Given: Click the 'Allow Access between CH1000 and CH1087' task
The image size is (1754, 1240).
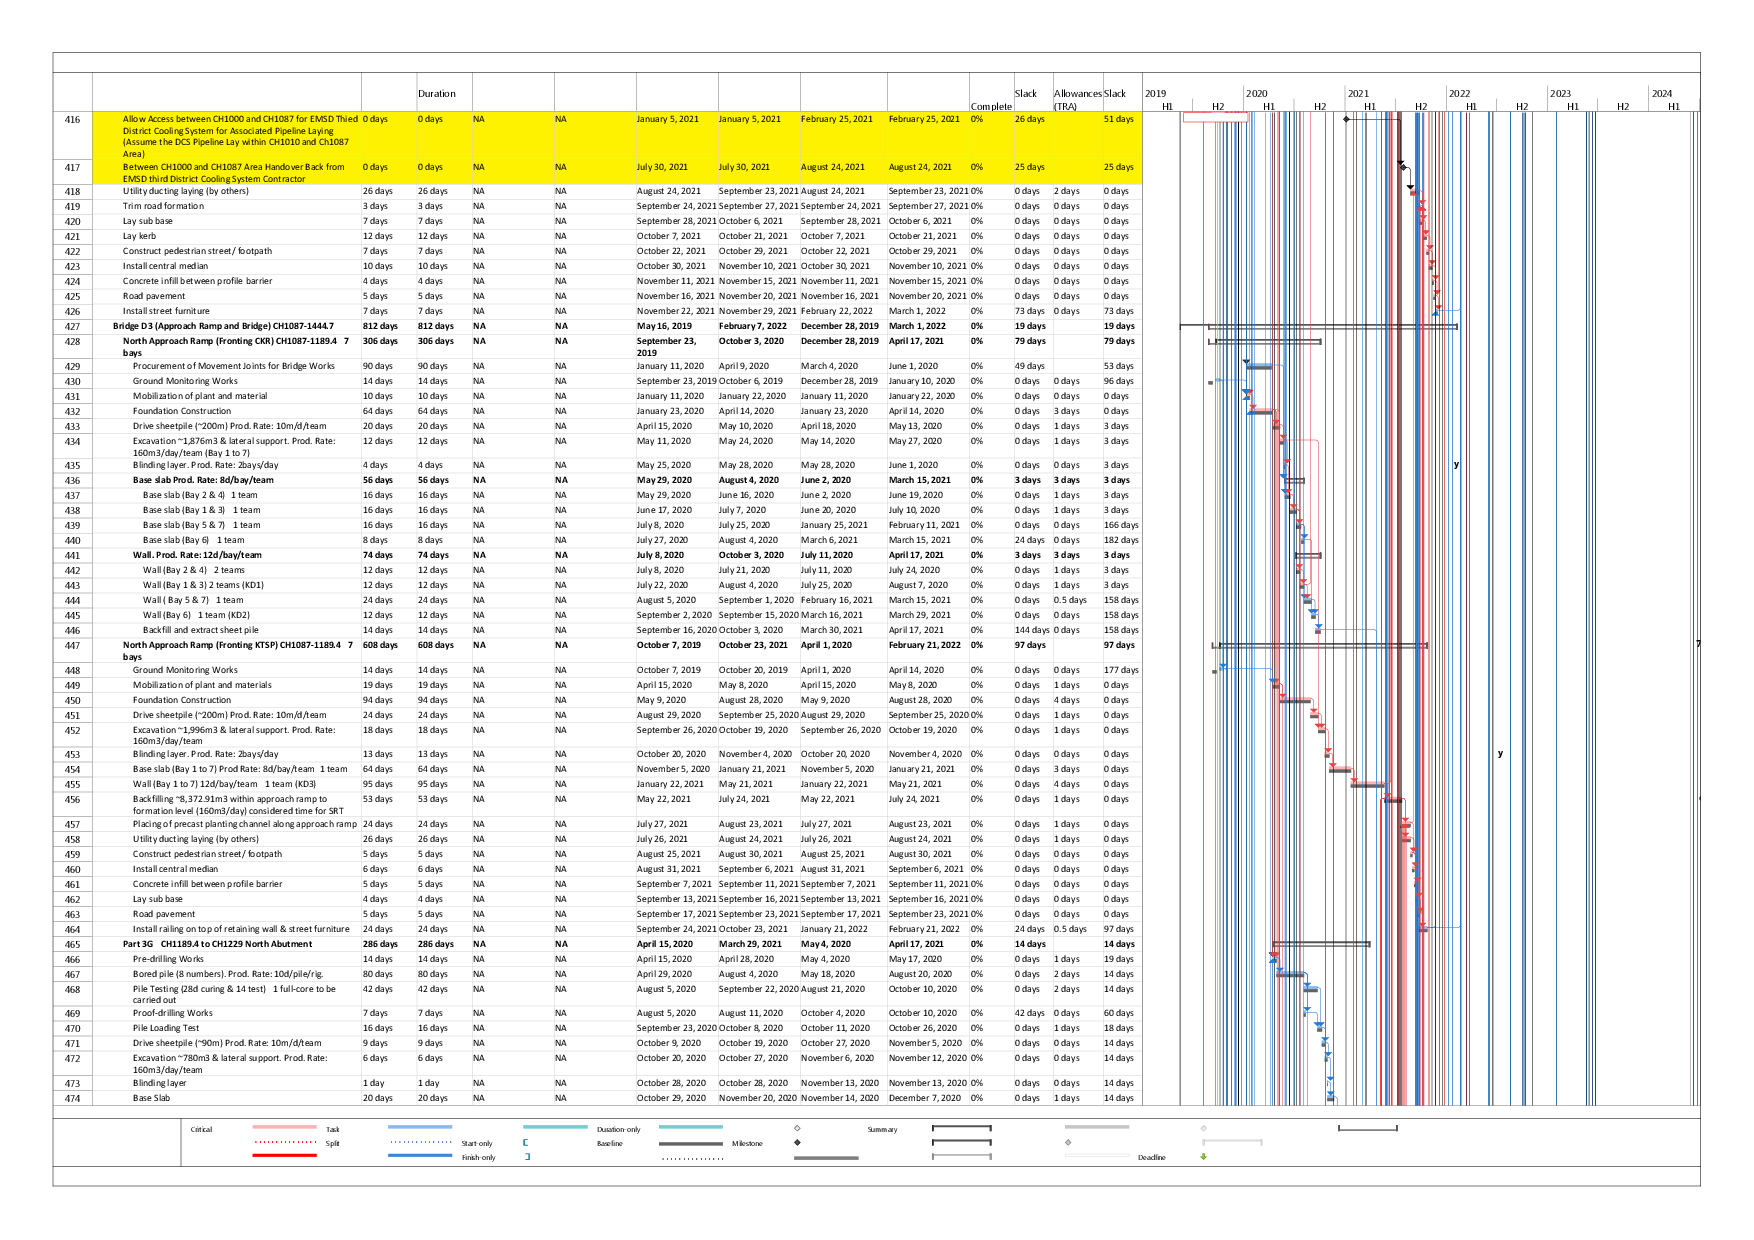Looking at the screenshot, I should point(240,136).
